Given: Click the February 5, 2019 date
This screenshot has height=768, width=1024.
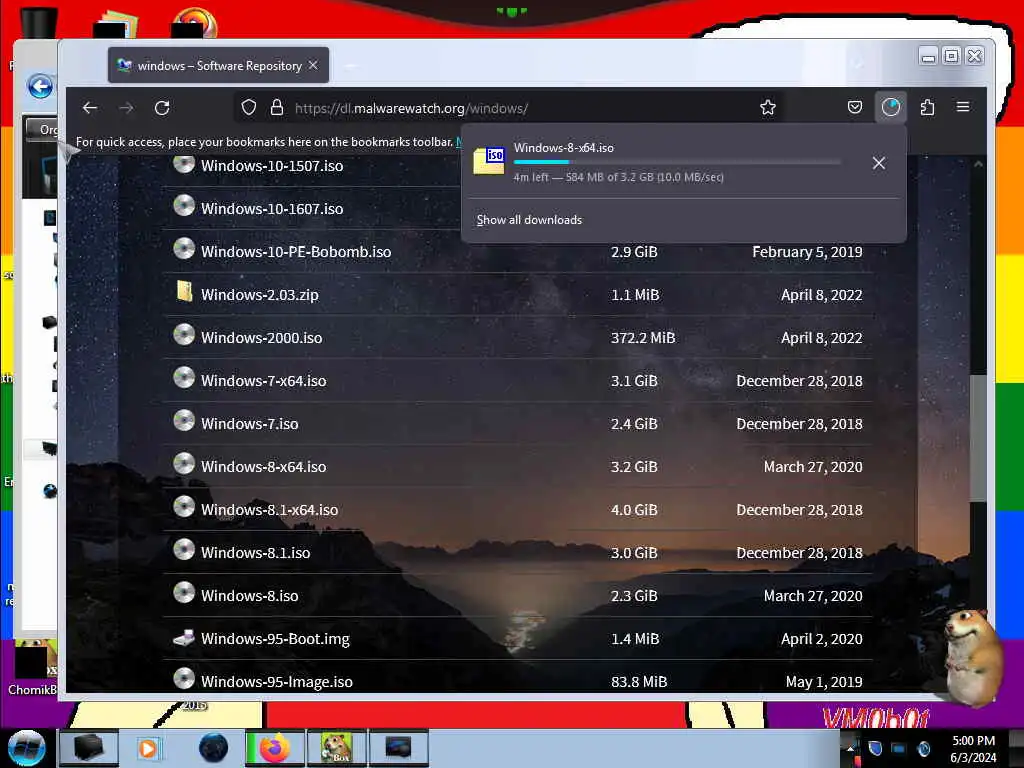Looking at the screenshot, I should click(807, 252).
